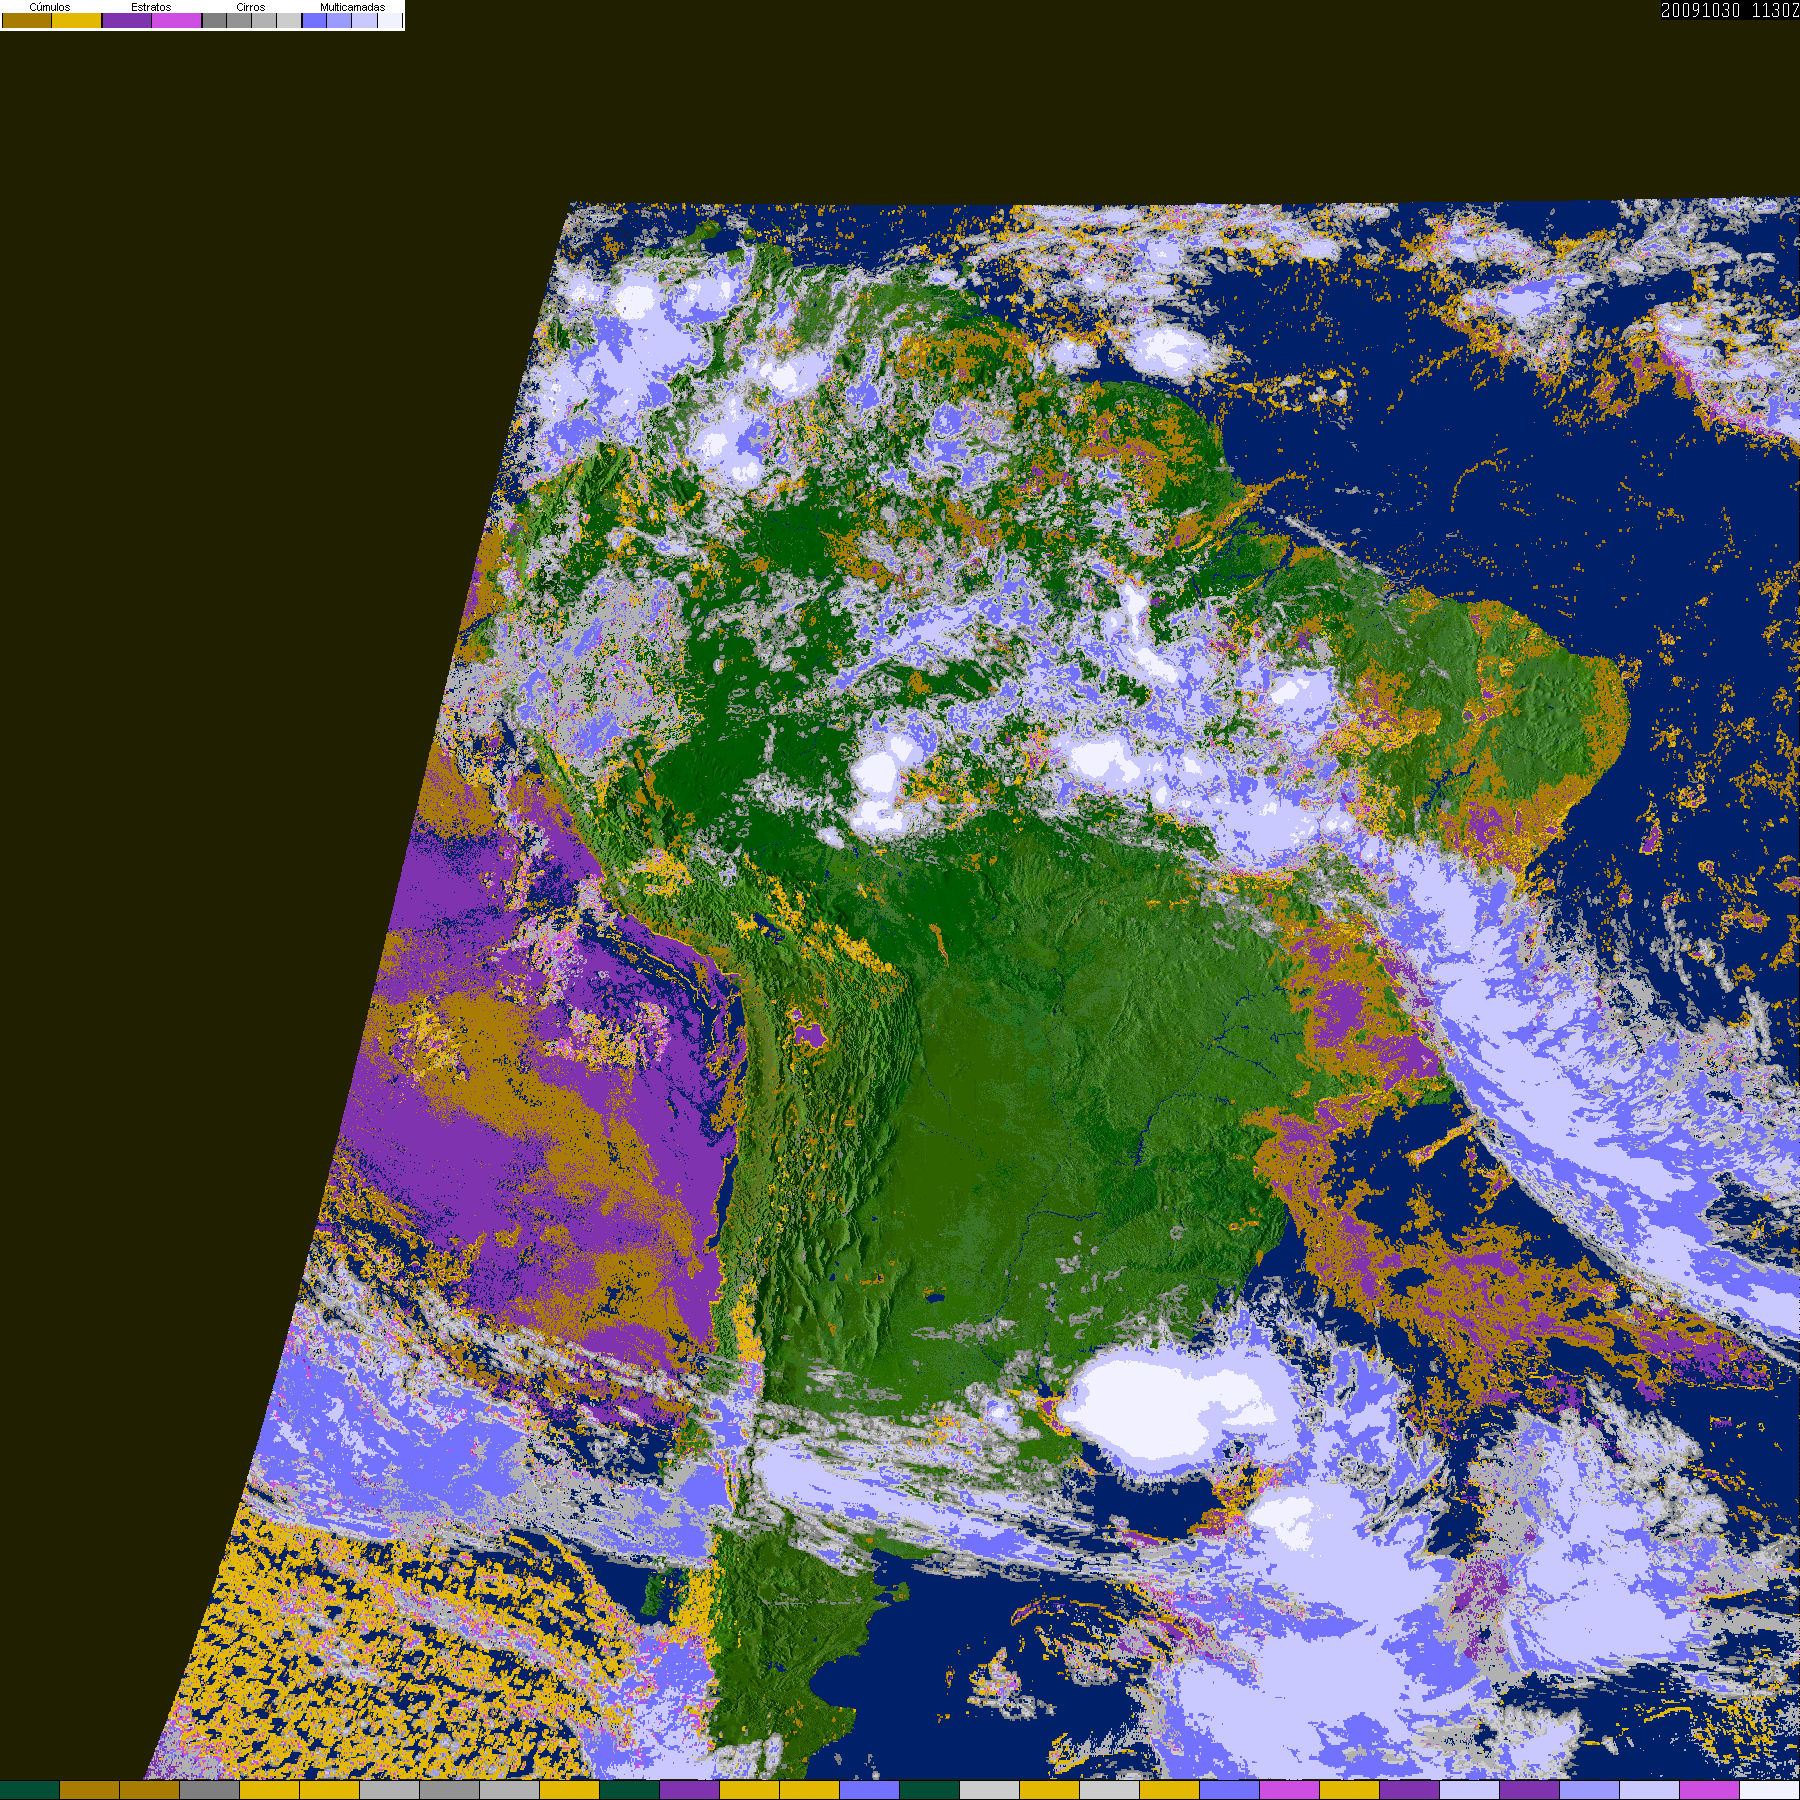Image resolution: width=1800 pixels, height=1800 pixels.
Task: Click the second-darkest blue Multicamadas swatch
Action: click(339, 20)
